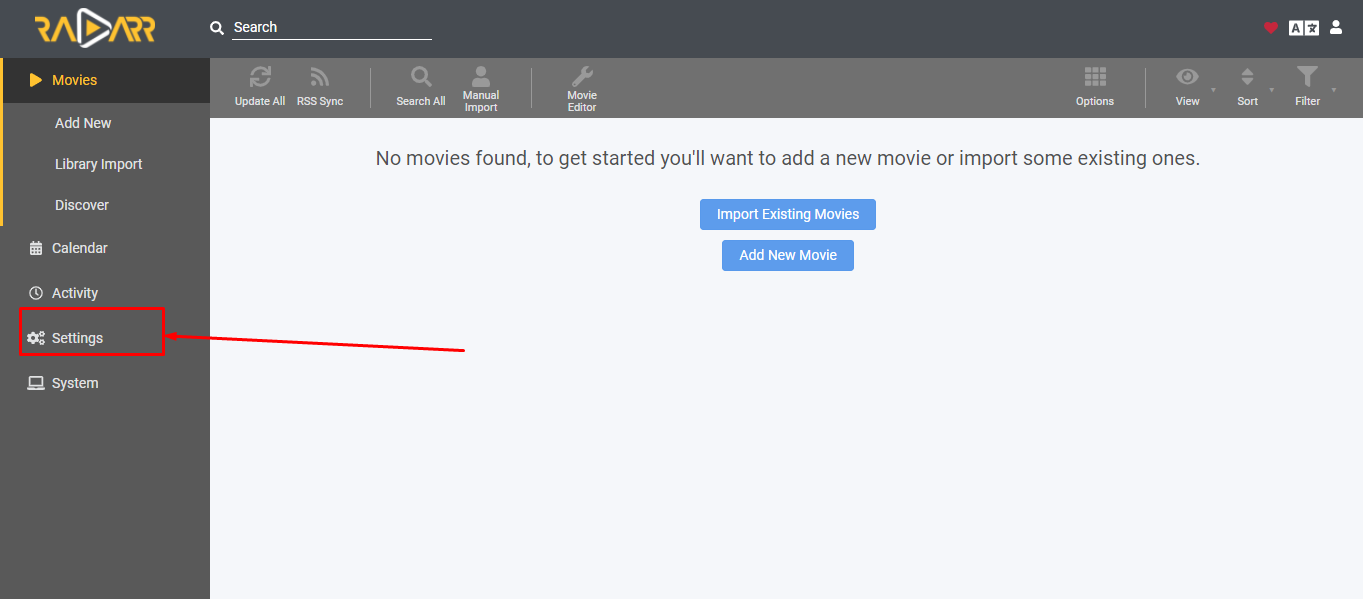Viewport: 1363px width, 599px height.
Task: Click the translation icon in the top bar
Action: point(1303,27)
